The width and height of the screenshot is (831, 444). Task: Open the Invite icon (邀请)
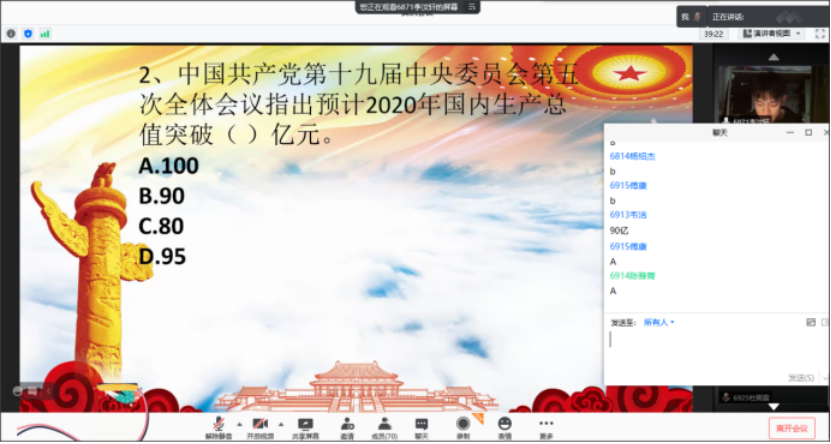click(347, 425)
